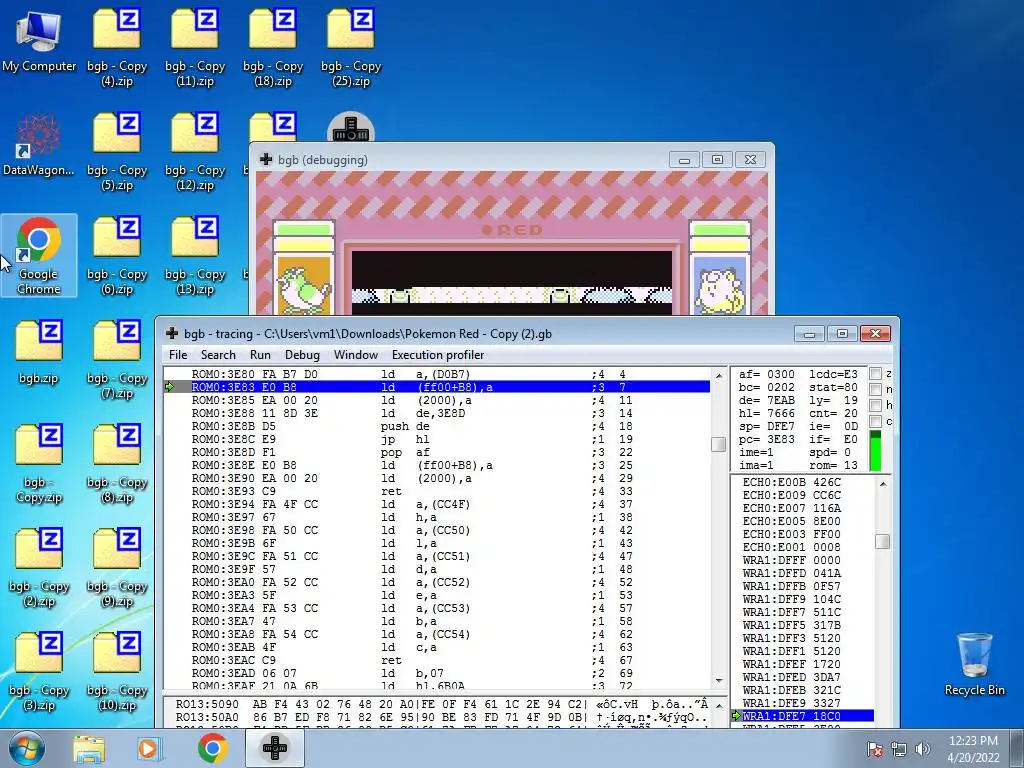Image resolution: width=1024 pixels, height=768 pixels.
Task: Select stack entry ECHO:E00B 426C
Action: pyautogui.click(x=803, y=482)
